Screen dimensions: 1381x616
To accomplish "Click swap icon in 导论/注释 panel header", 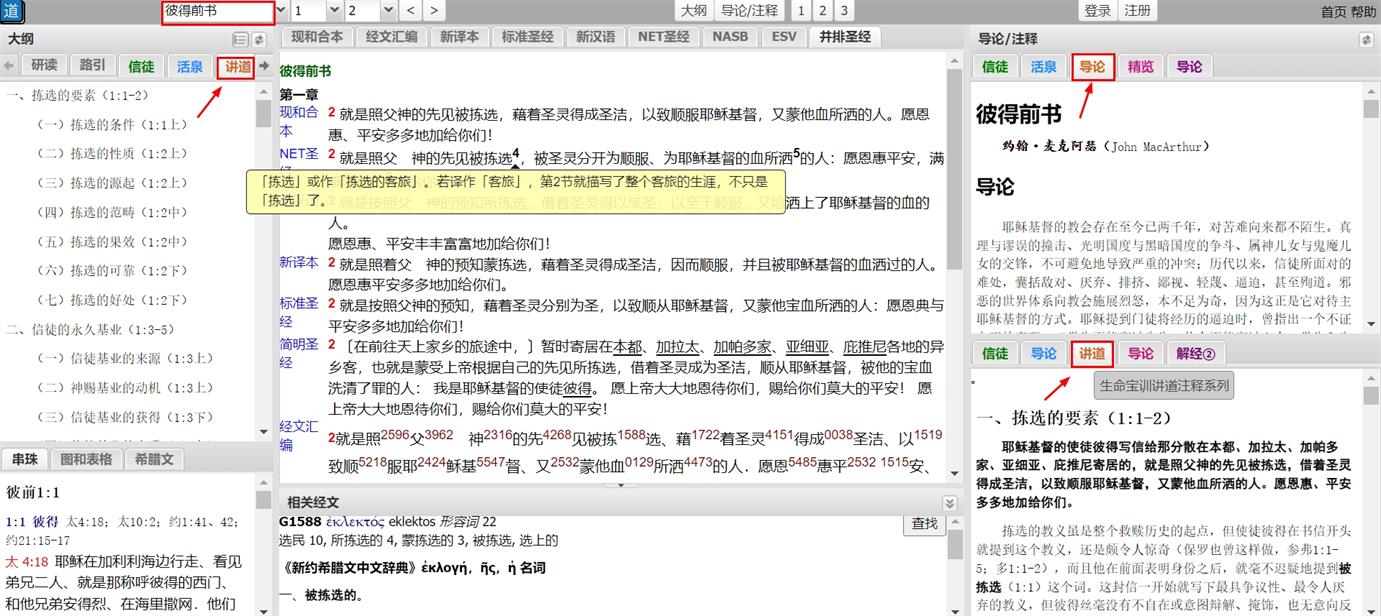I will (1366, 39).
